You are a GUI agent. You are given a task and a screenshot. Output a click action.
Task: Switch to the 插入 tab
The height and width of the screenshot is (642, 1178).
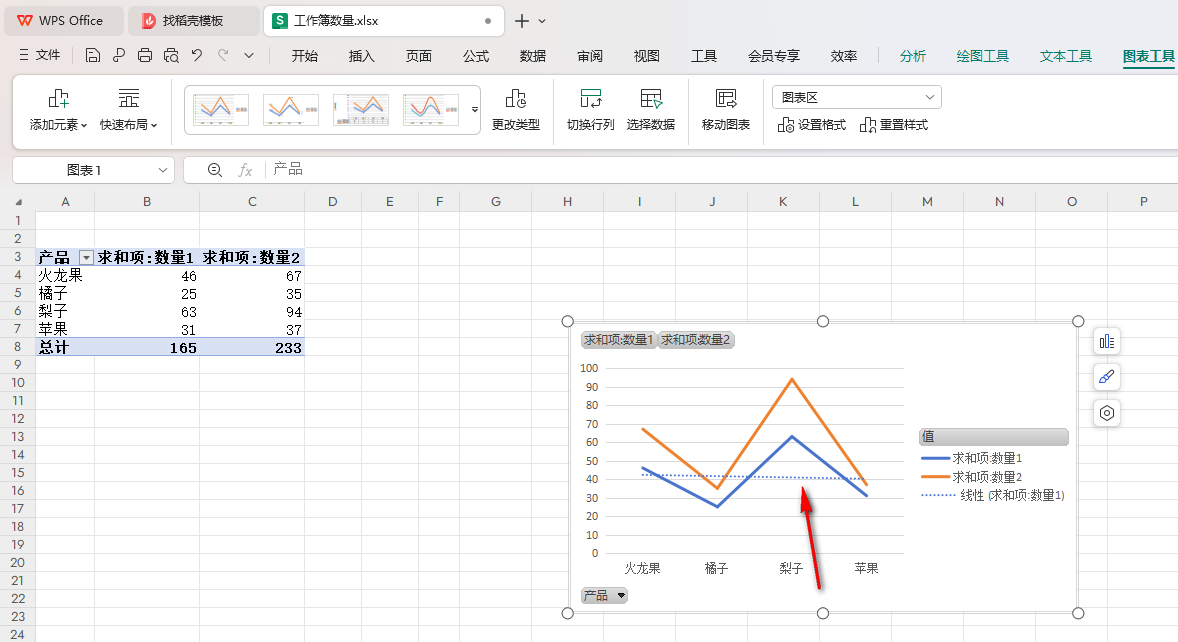click(361, 56)
